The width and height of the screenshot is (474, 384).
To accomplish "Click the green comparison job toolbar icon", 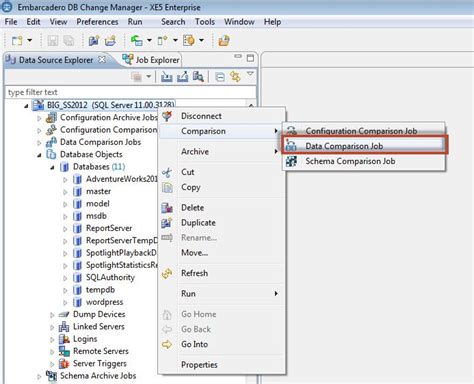I will pyautogui.click(x=137, y=41).
